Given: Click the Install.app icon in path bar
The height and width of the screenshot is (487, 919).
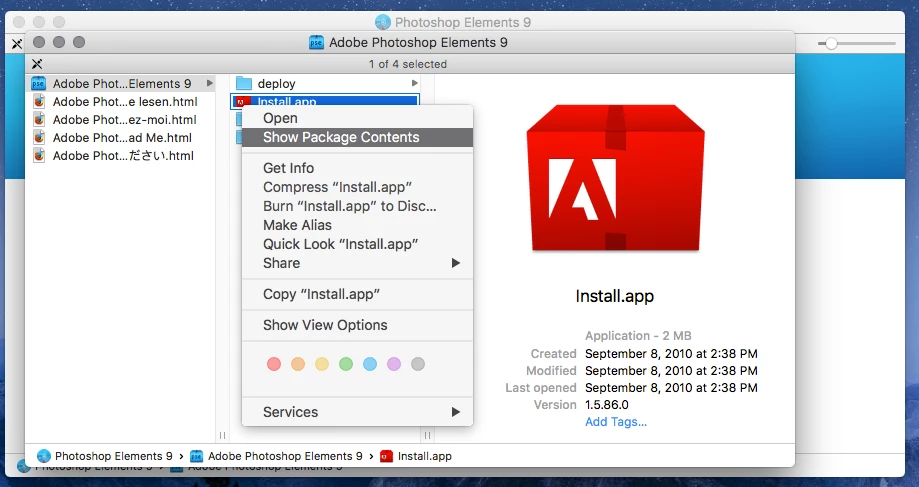Looking at the screenshot, I should tap(386, 456).
